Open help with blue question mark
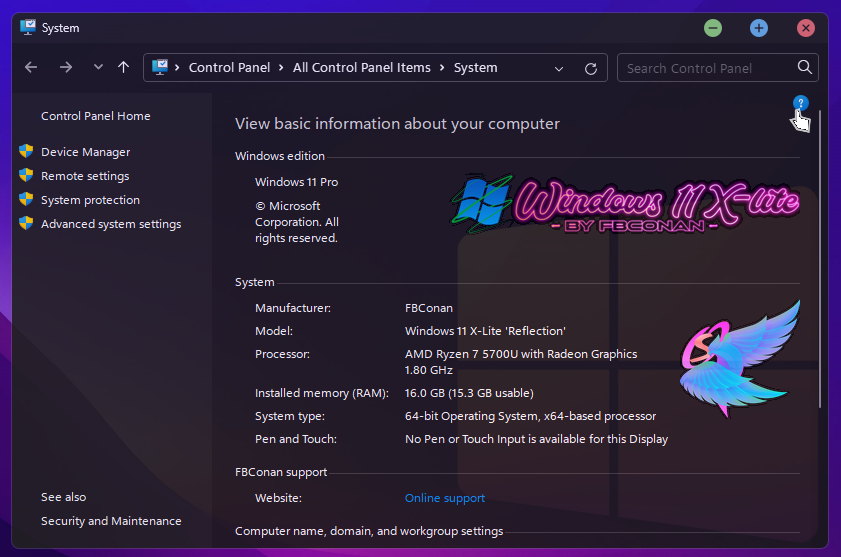841x557 pixels. (800, 103)
